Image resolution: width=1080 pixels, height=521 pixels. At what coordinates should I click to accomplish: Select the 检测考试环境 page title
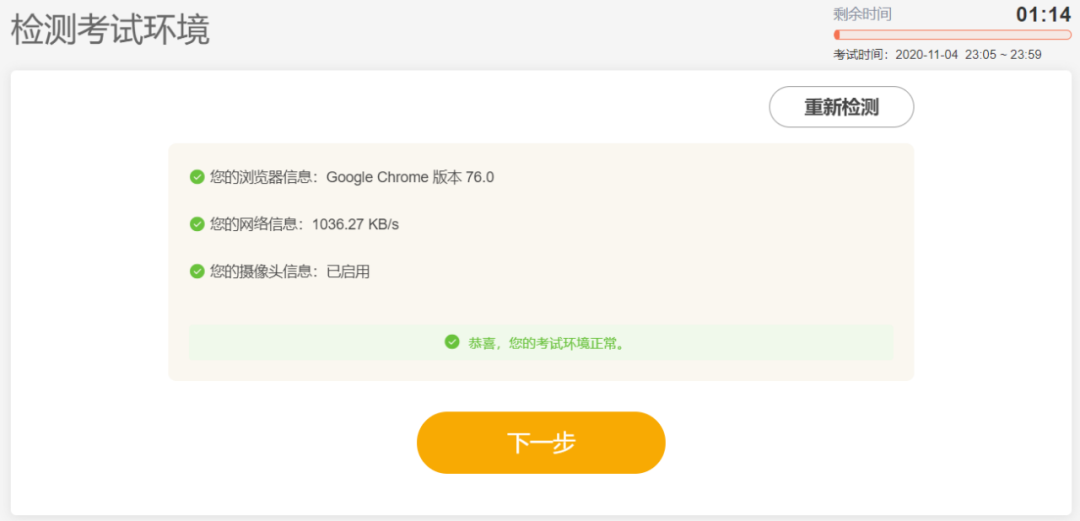click(x=110, y=29)
